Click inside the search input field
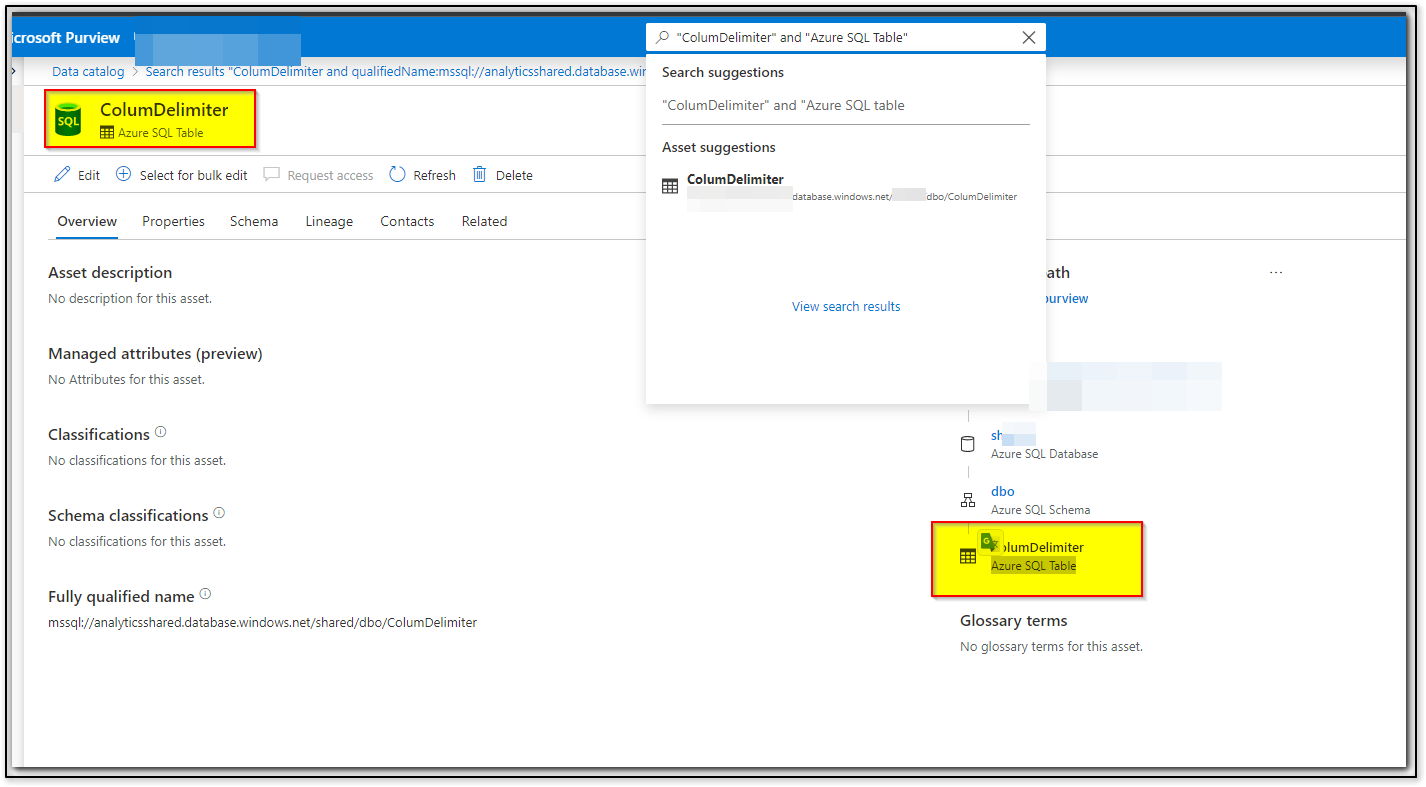The image size is (1426, 787). pyautogui.click(x=845, y=38)
